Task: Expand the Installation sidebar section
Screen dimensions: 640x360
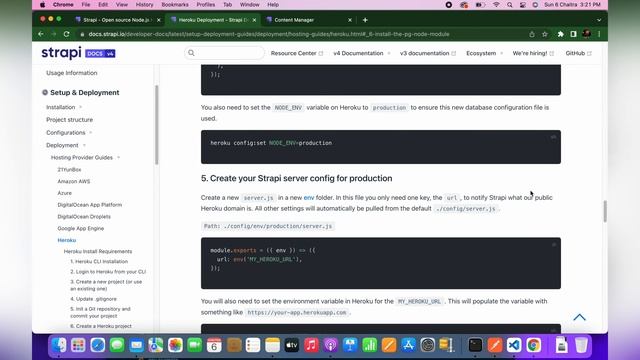Action: coord(64,107)
